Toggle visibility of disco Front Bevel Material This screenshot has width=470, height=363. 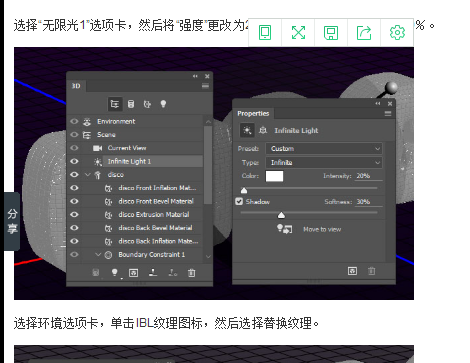click(74, 201)
